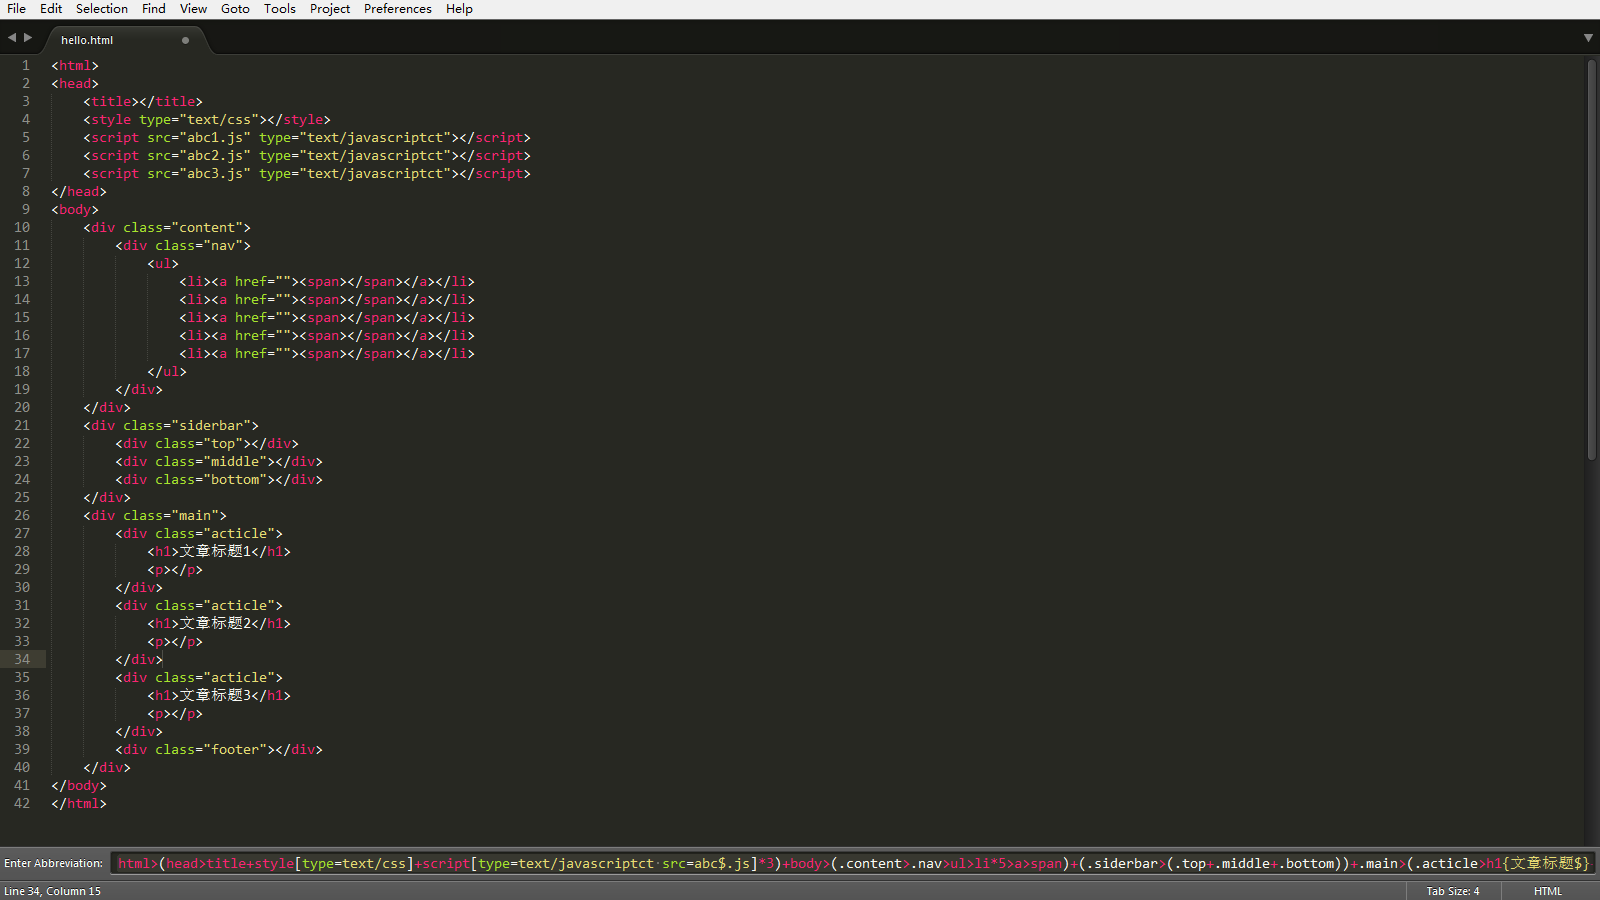Click the h1 文章标题3 line

[x=219, y=695]
